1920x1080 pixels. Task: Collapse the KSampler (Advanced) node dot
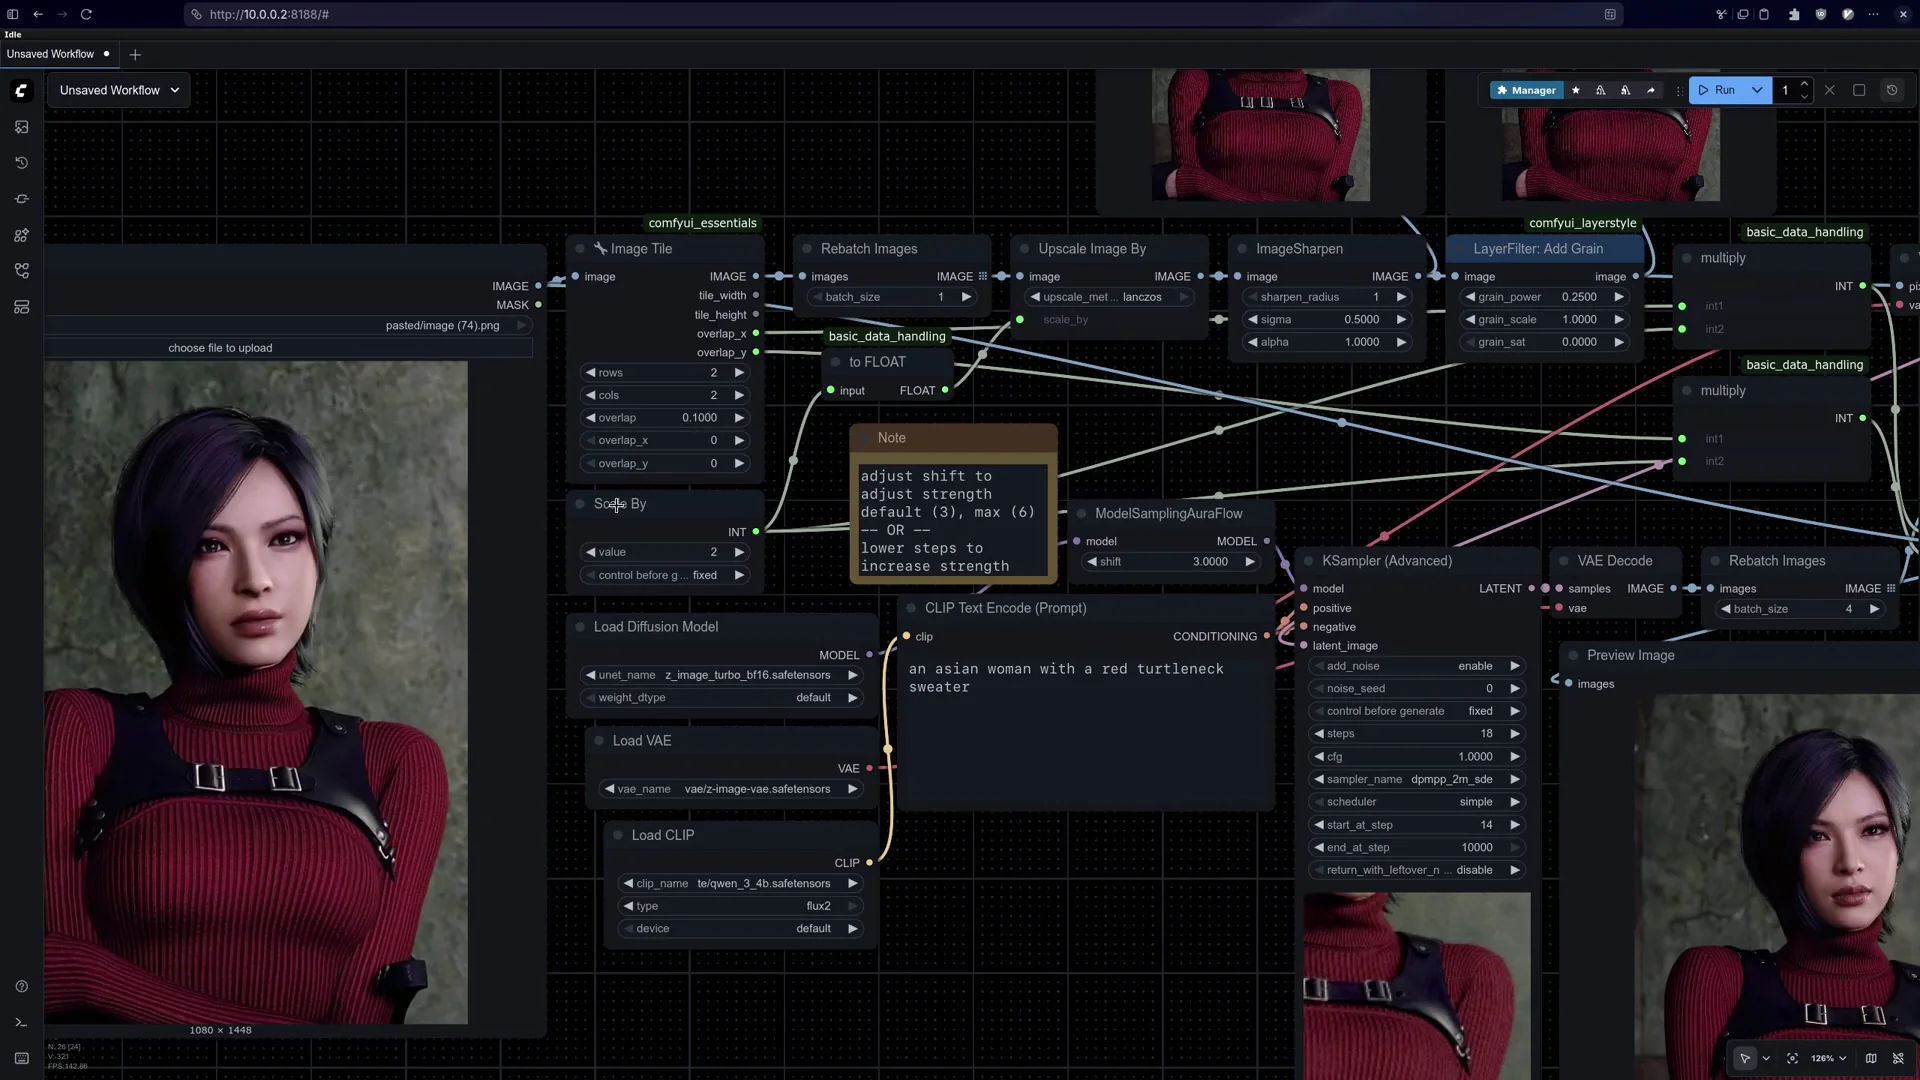1308,561
